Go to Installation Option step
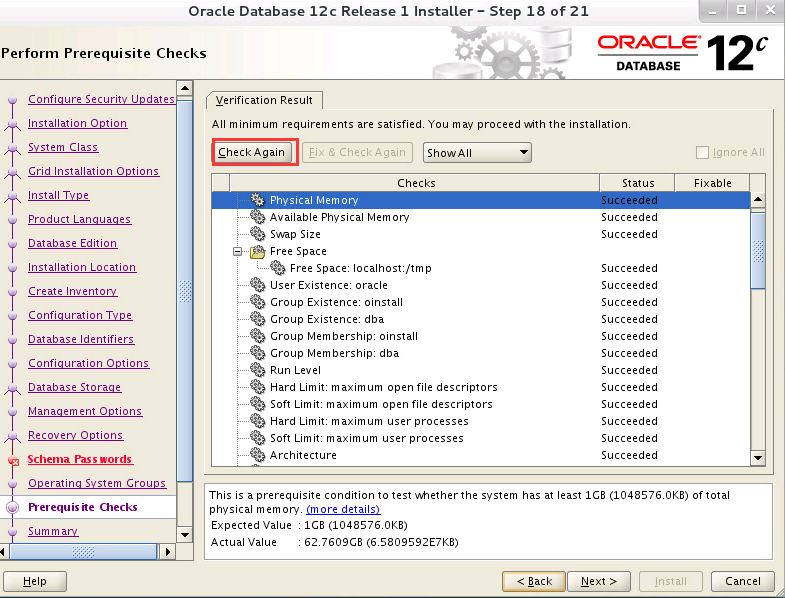 pyautogui.click(x=78, y=123)
